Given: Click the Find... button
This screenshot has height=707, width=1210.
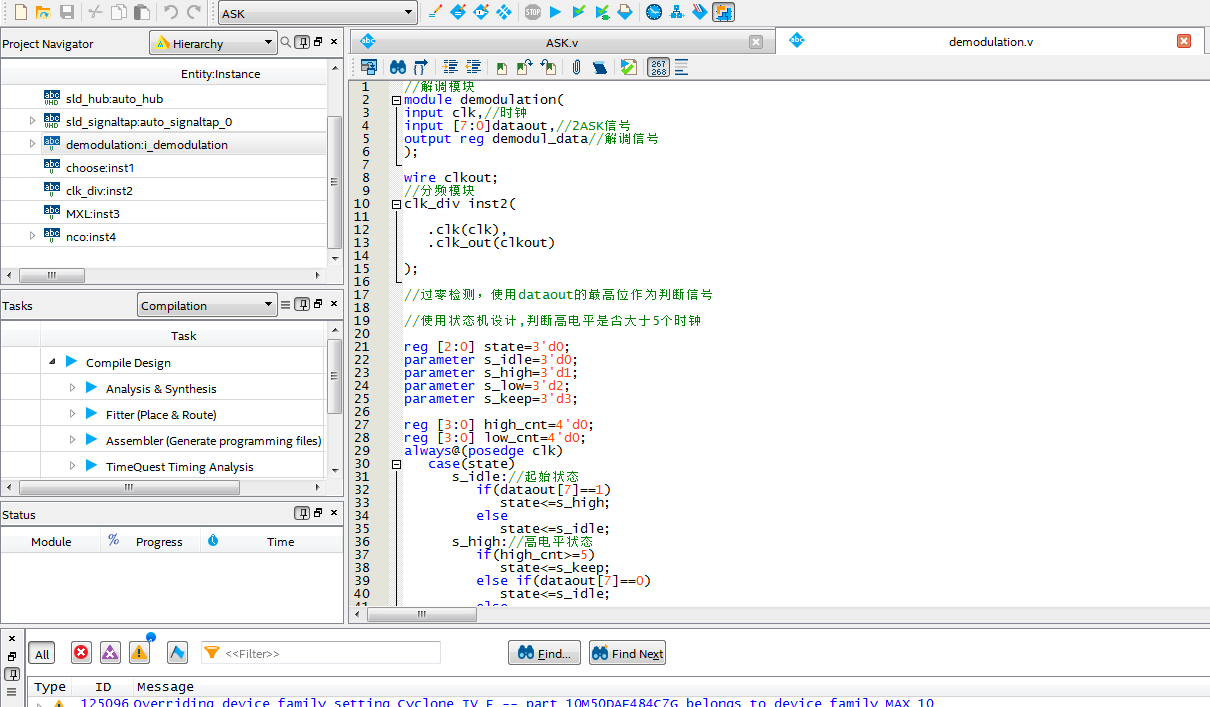Looking at the screenshot, I should click(x=544, y=653).
